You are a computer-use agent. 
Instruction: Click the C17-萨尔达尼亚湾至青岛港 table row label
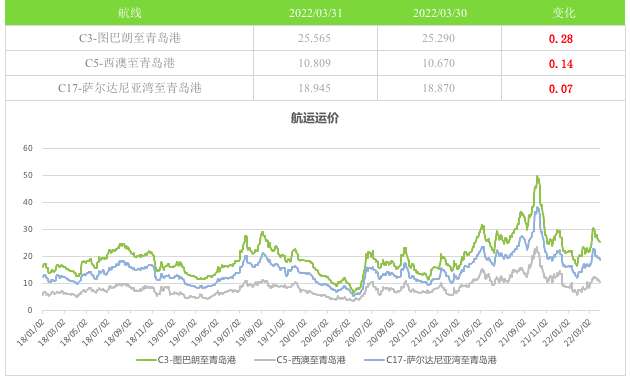[129, 88]
